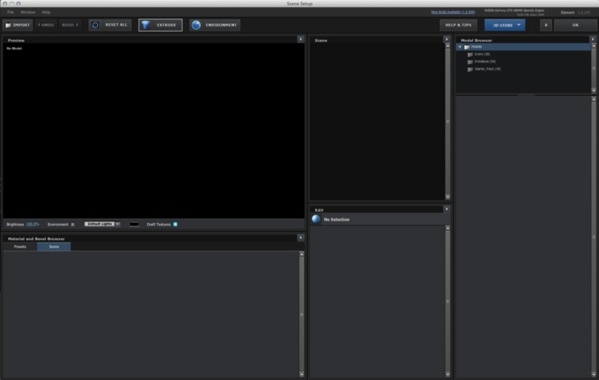Switch to the Presets tab
Image resolution: width=599 pixels, height=380 pixels.
[x=20, y=247]
